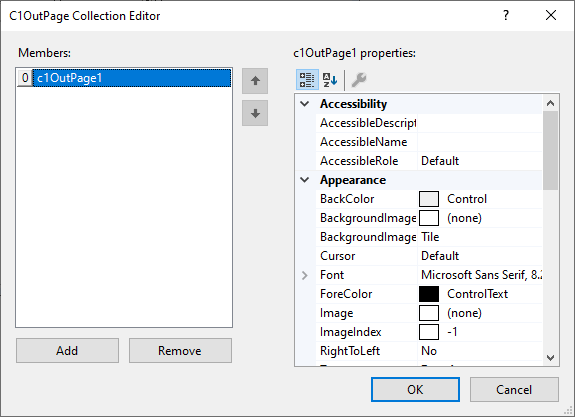
Task: Select the AccessibleRole property name
Action: pos(359,161)
